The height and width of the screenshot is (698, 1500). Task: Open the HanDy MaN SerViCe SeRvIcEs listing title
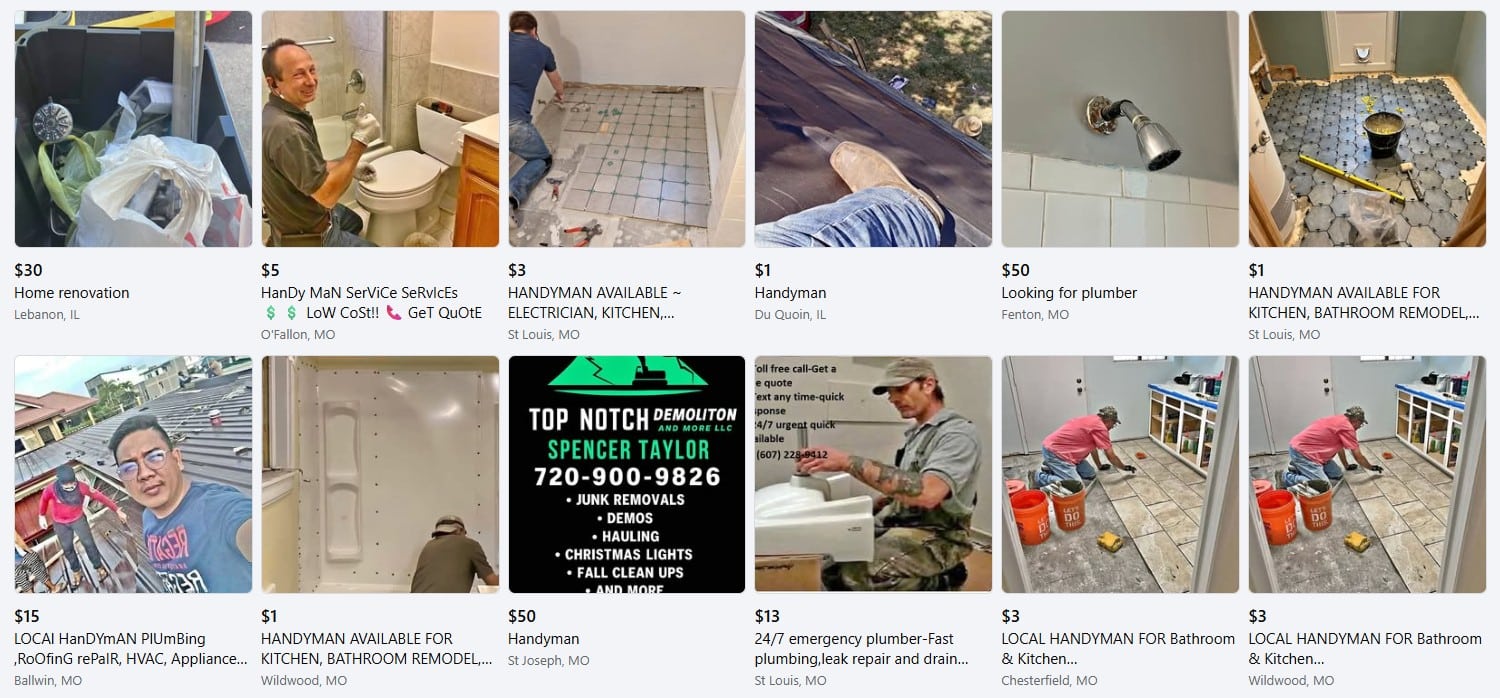[371, 303]
